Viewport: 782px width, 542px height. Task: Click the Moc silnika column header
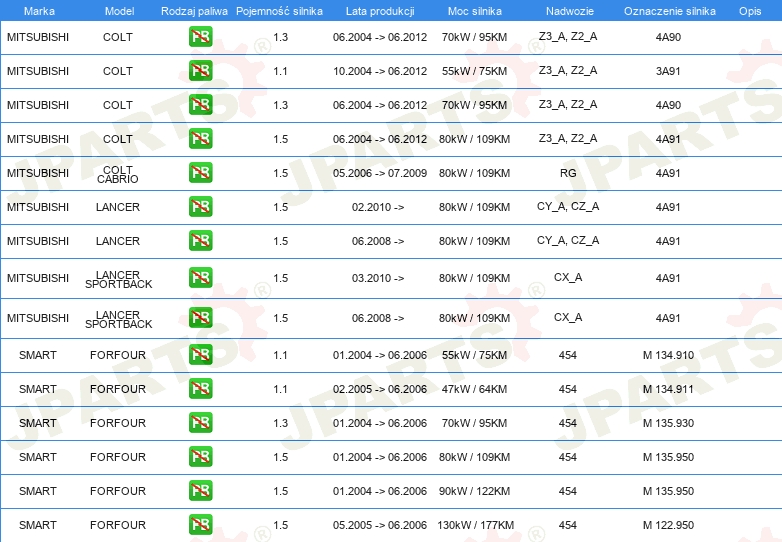pos(475,11)
